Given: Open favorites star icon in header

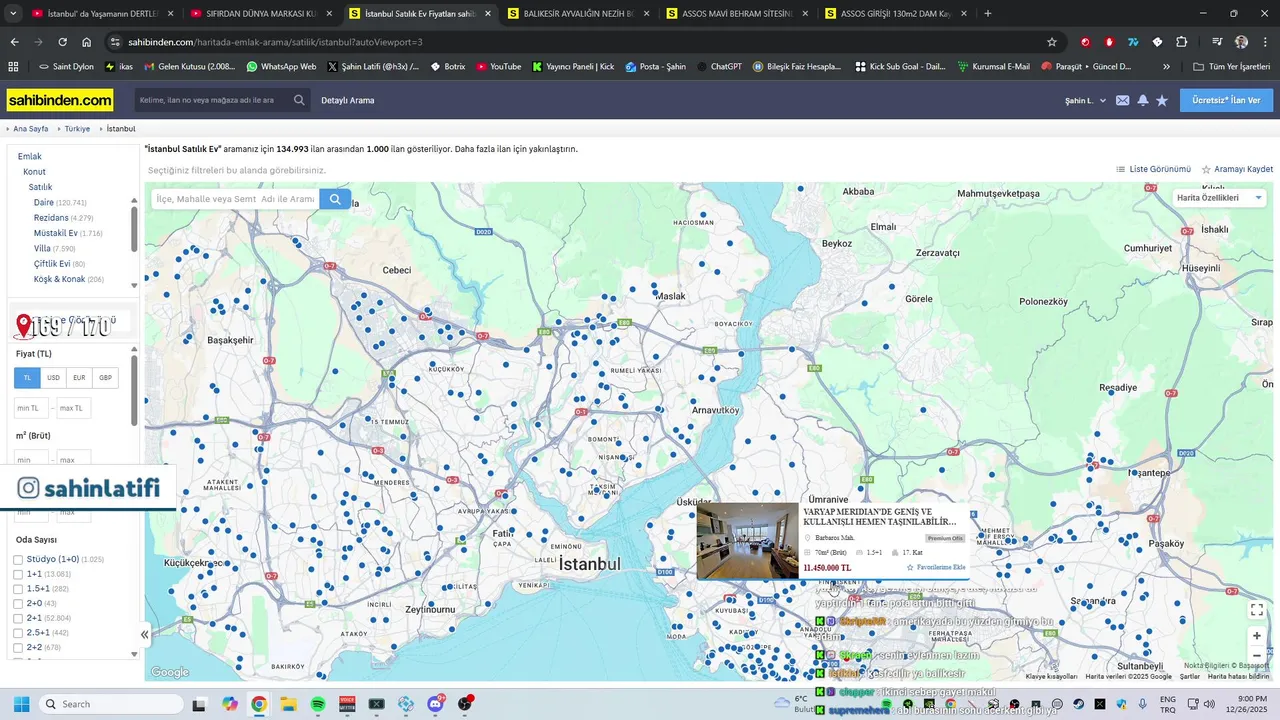Looking at the screenshot, I should click(x=1162, y=100).
